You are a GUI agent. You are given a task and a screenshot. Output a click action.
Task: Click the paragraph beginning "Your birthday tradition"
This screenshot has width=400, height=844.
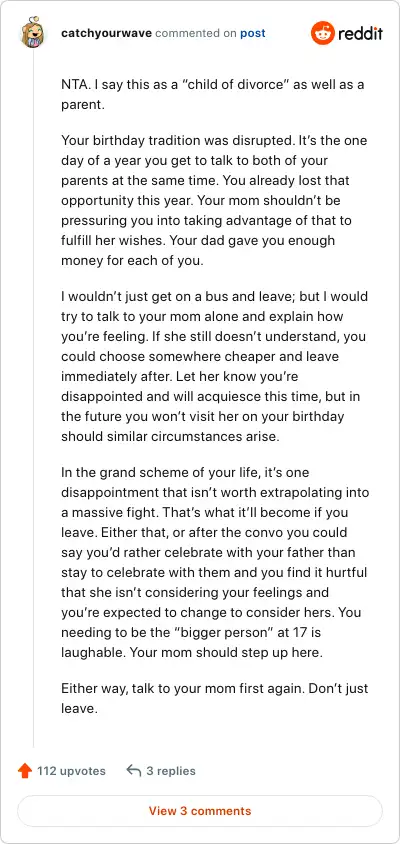click(213, 200)
